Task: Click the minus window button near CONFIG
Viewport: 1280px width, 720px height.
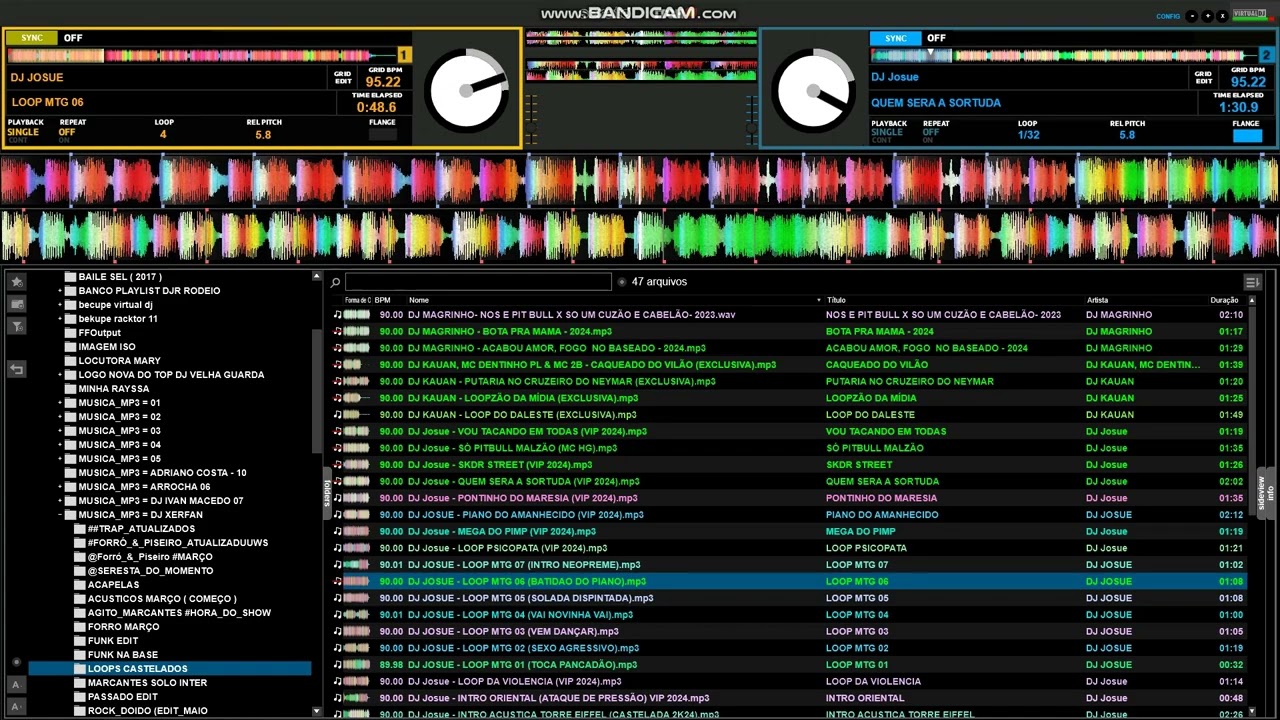Action: [x=1194, y=16]
